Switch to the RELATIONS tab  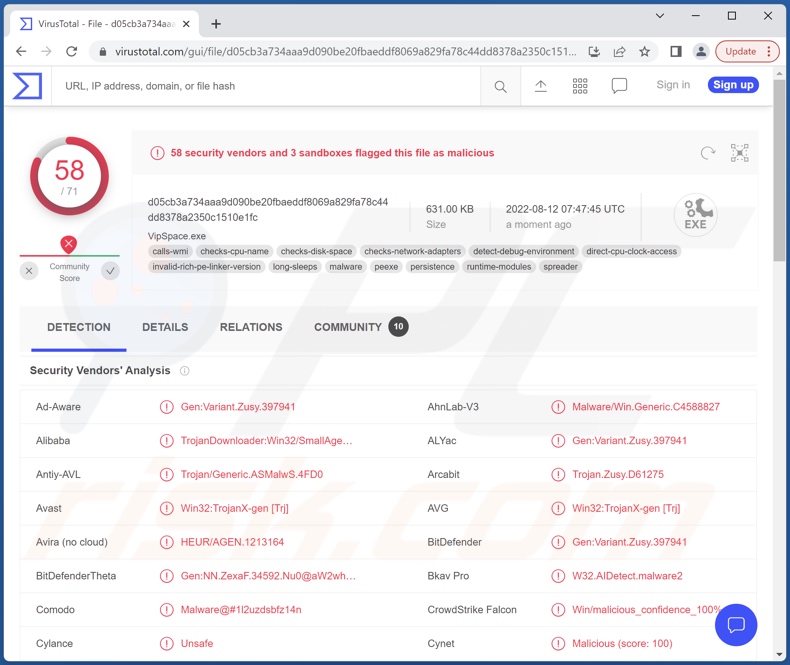[x=251, y=327]
